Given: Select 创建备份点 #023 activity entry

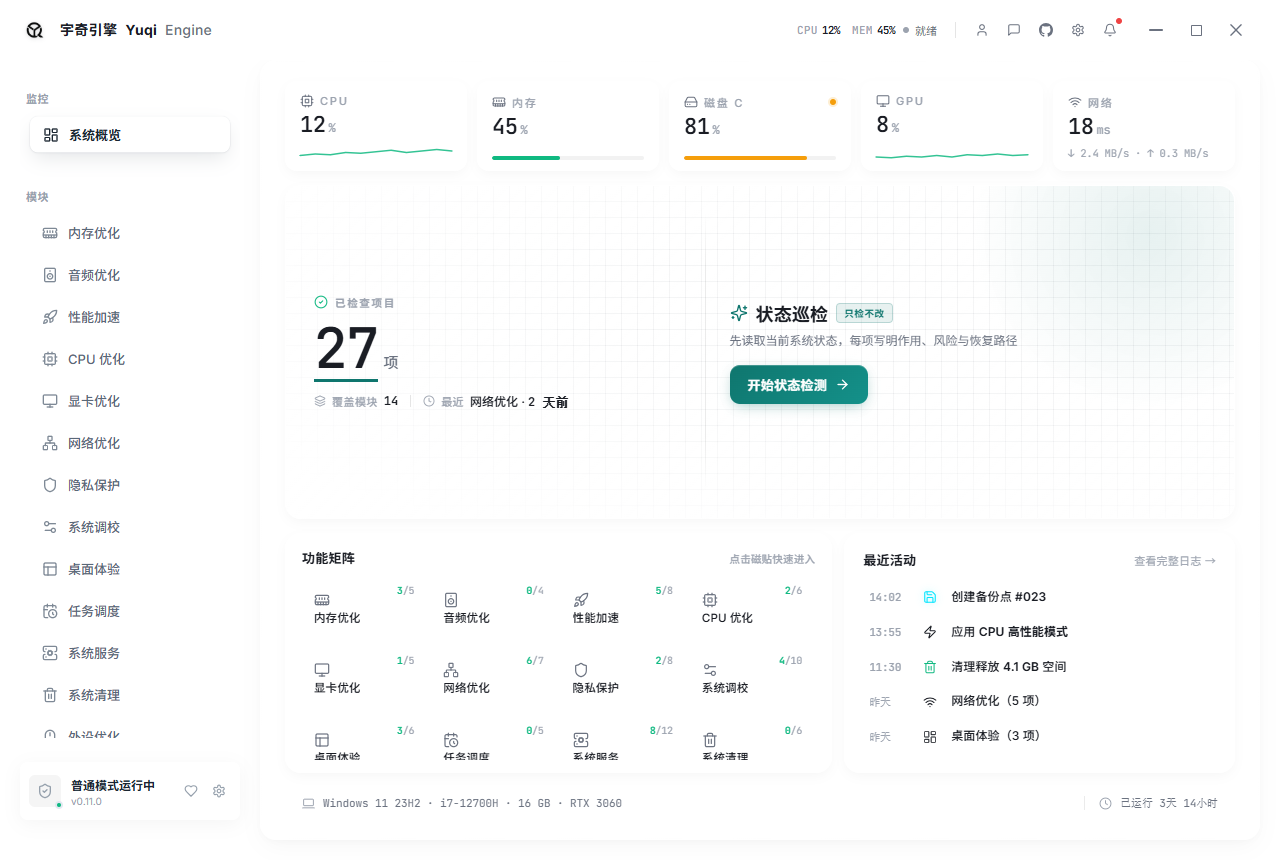Looking at the screenshot, I should click(x=1040, y=597).
